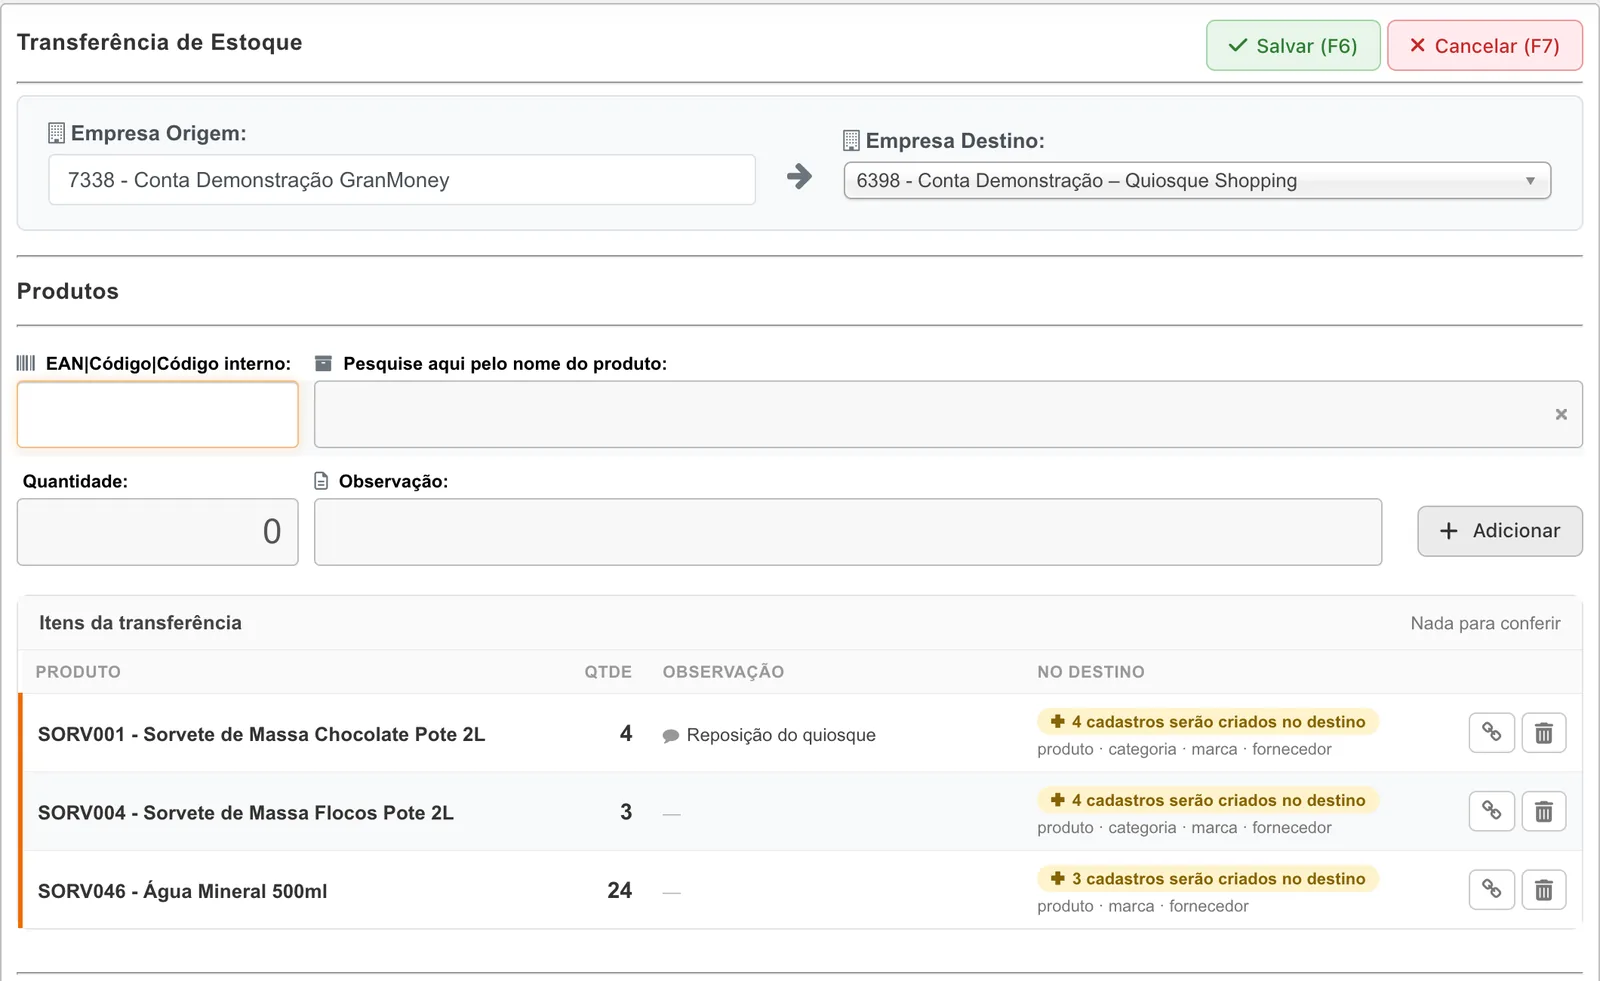Screen dimensions: 1600x981
Task: Focus the EAN/Código interno input
Action: (158, 414)
